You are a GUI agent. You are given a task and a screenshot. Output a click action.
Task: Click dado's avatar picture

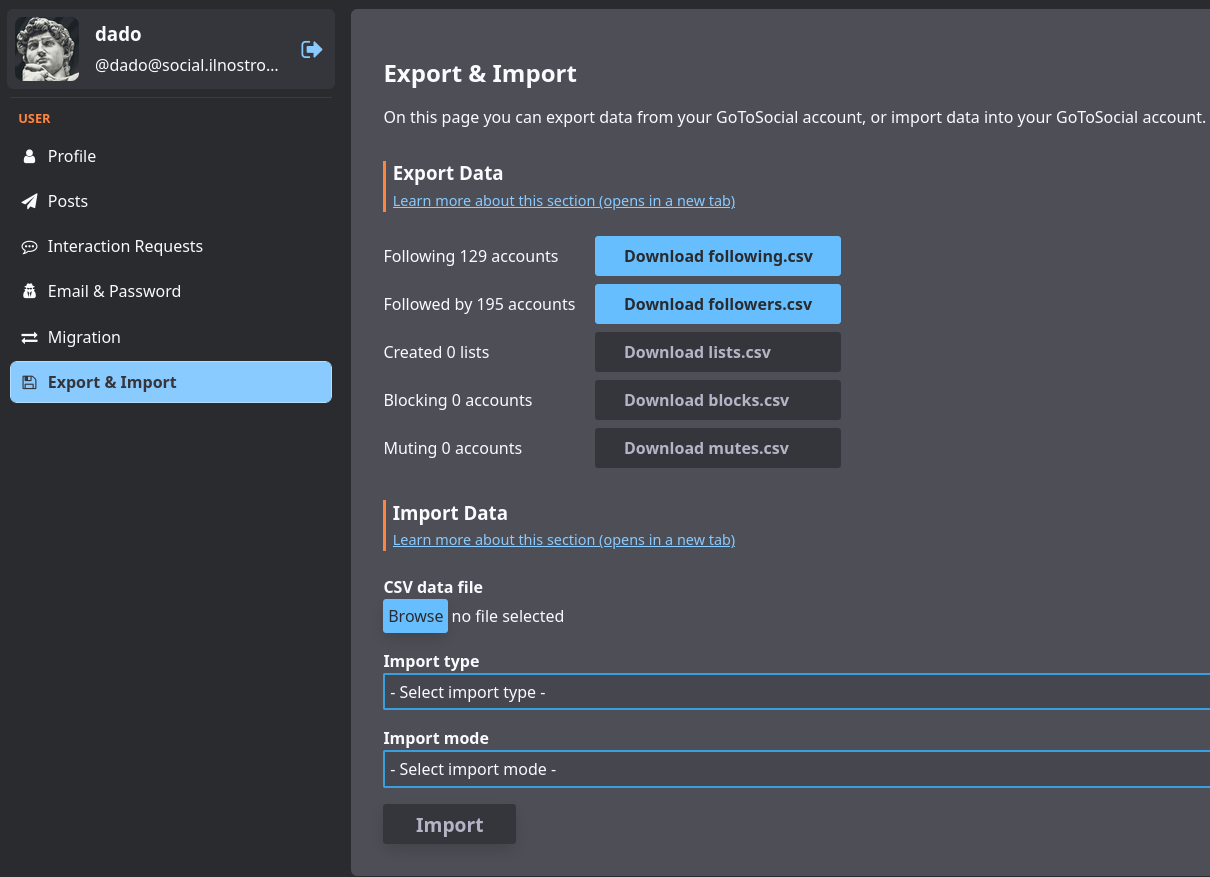pos(47,49)
